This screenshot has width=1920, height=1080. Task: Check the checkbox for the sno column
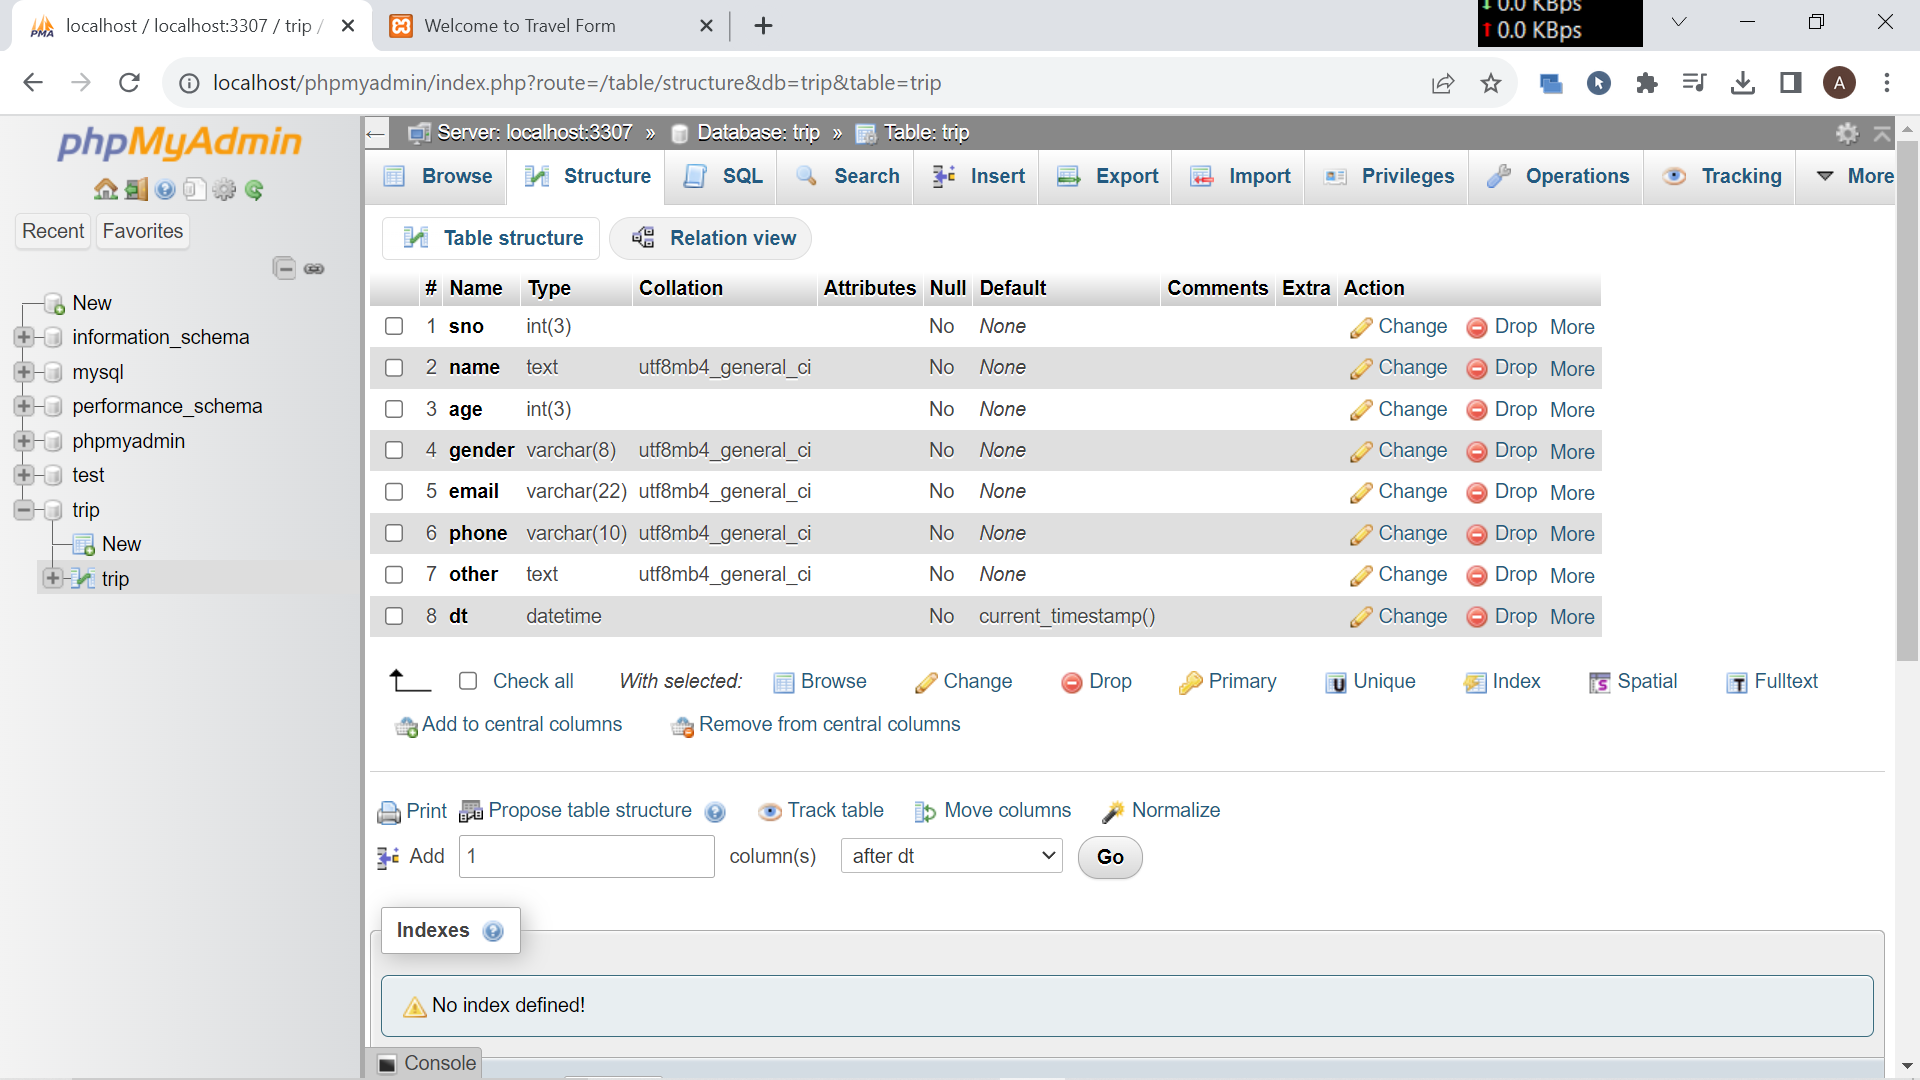[394, 326]
